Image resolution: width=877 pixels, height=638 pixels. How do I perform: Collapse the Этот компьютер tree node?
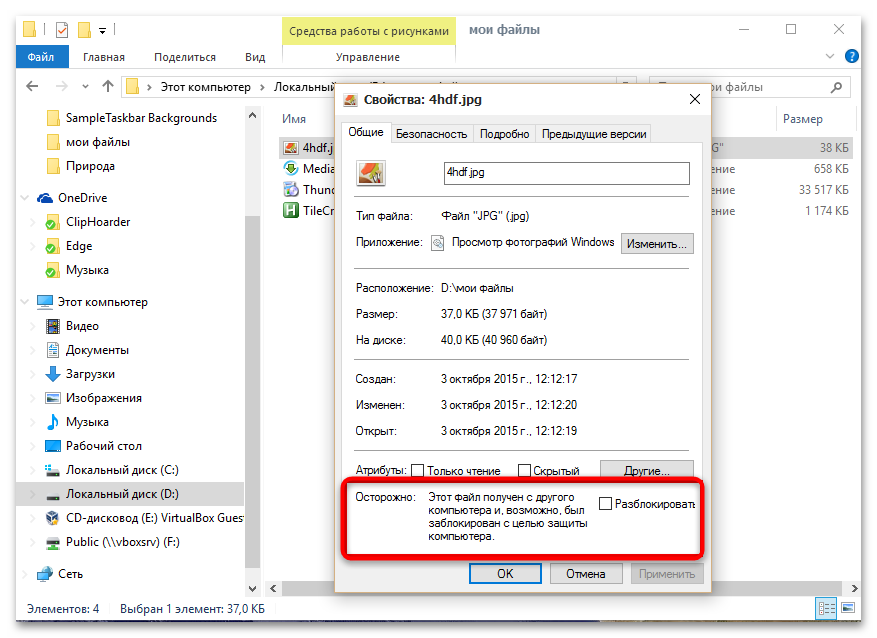[x=25, y=302]
